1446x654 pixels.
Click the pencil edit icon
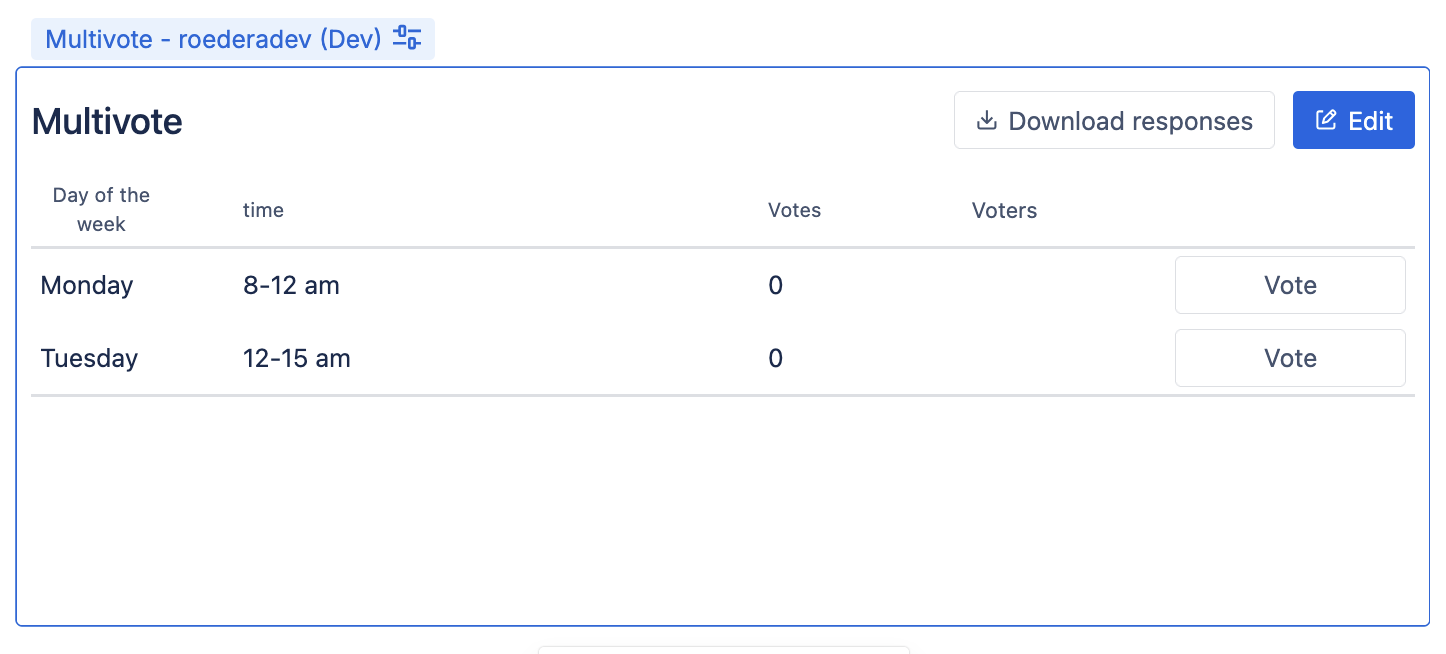coord(1326,121)
